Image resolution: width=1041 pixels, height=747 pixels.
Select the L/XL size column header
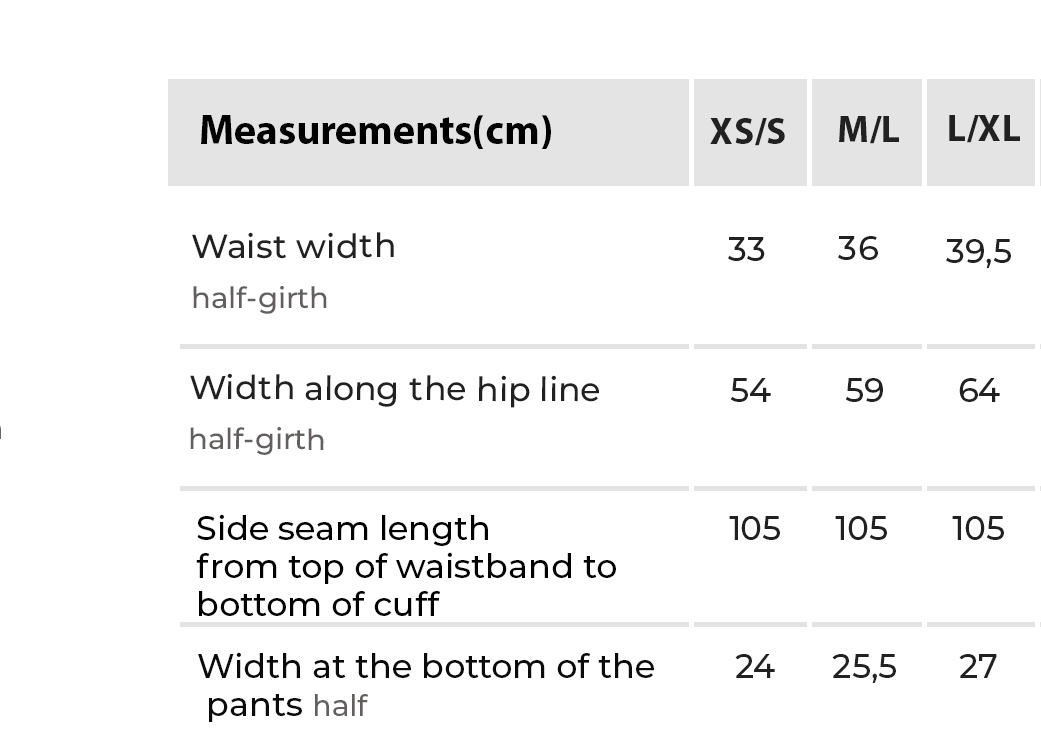[x=983, y=130]
